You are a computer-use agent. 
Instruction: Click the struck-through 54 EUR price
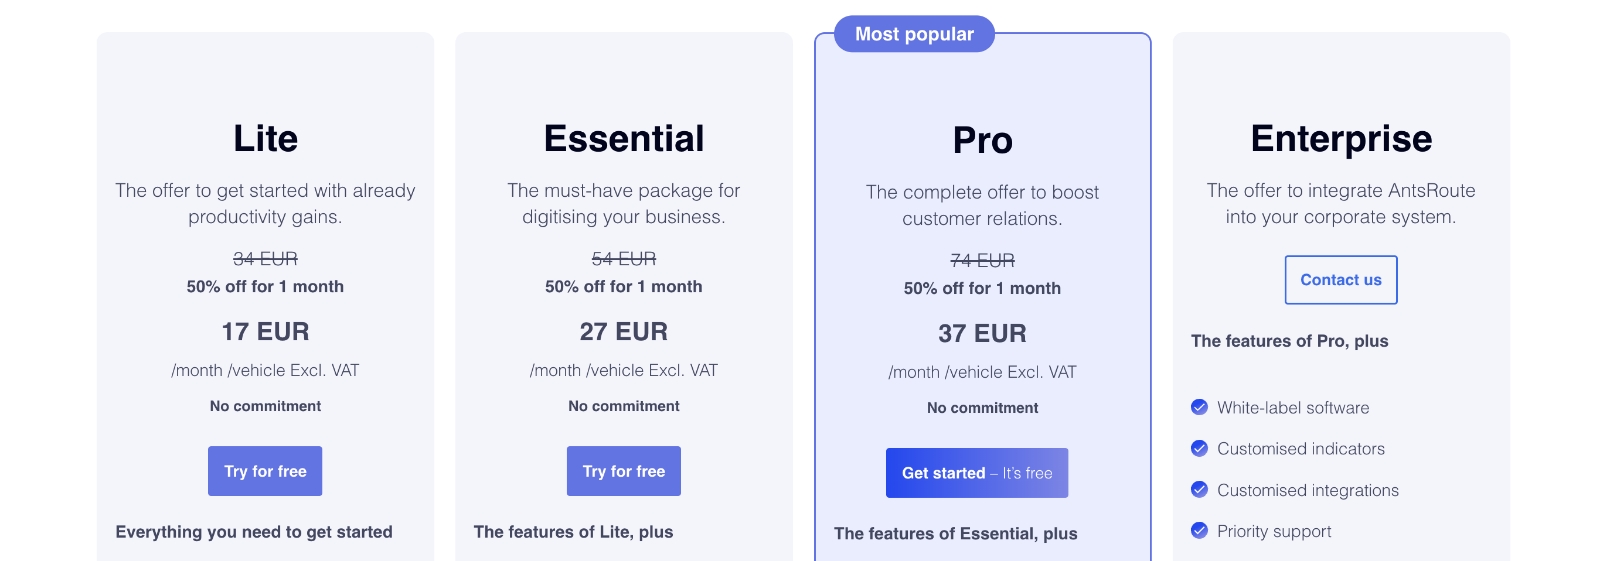(624, 259)
